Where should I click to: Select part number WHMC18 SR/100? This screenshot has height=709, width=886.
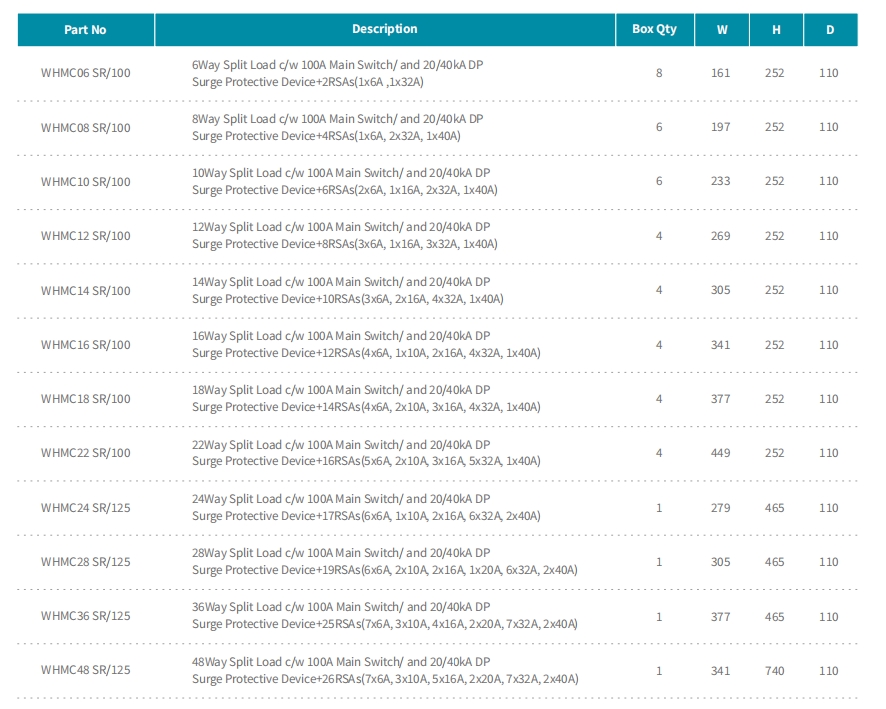coord(85,399)
